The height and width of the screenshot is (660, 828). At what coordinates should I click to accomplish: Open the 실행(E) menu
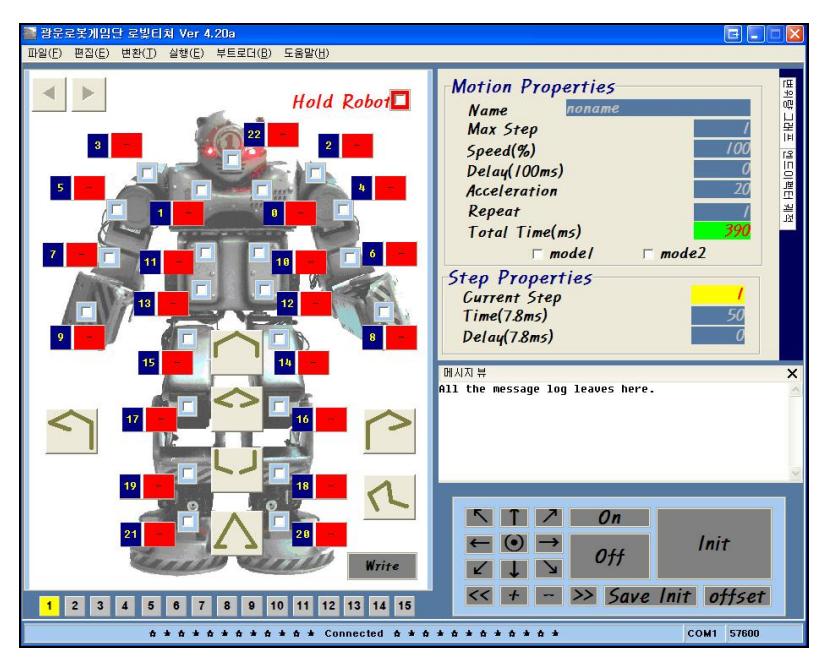pos(186,53)
